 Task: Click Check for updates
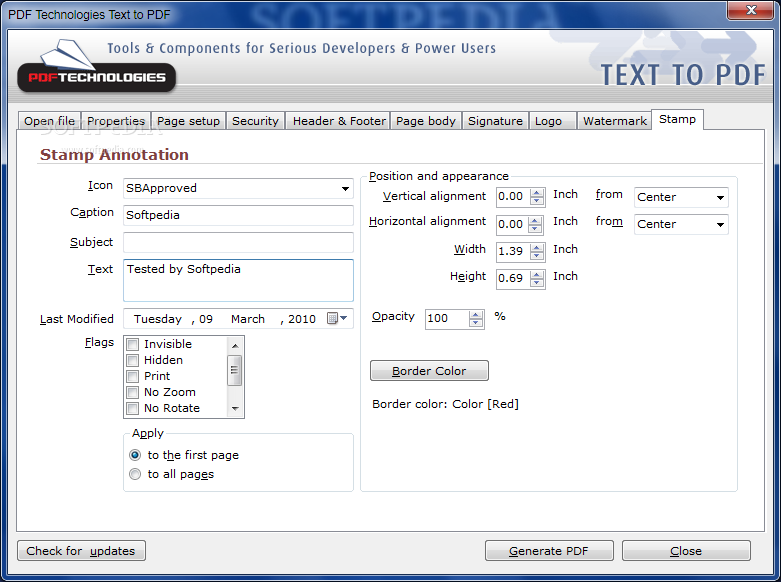[81, 551]
